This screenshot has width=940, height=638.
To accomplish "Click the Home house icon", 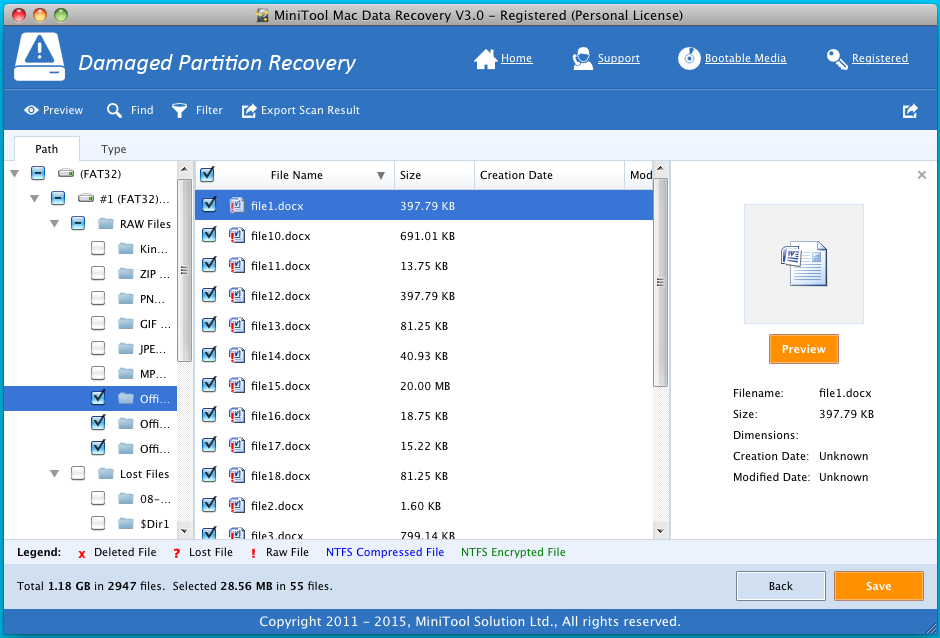I will click(486, 59).
